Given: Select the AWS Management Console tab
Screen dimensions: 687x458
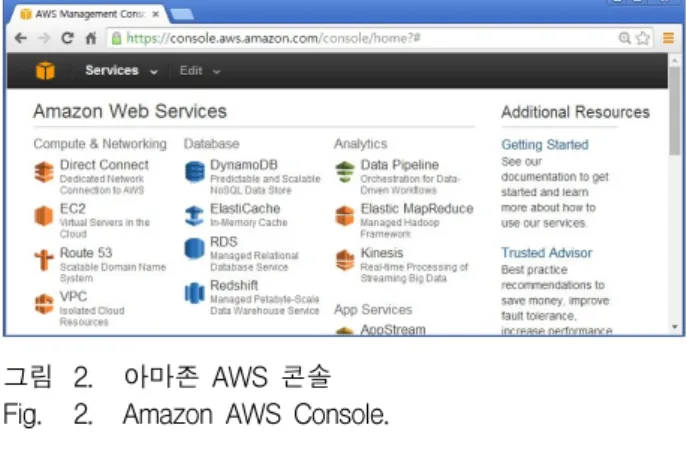Looking at the screenshot, I should 90,14.
